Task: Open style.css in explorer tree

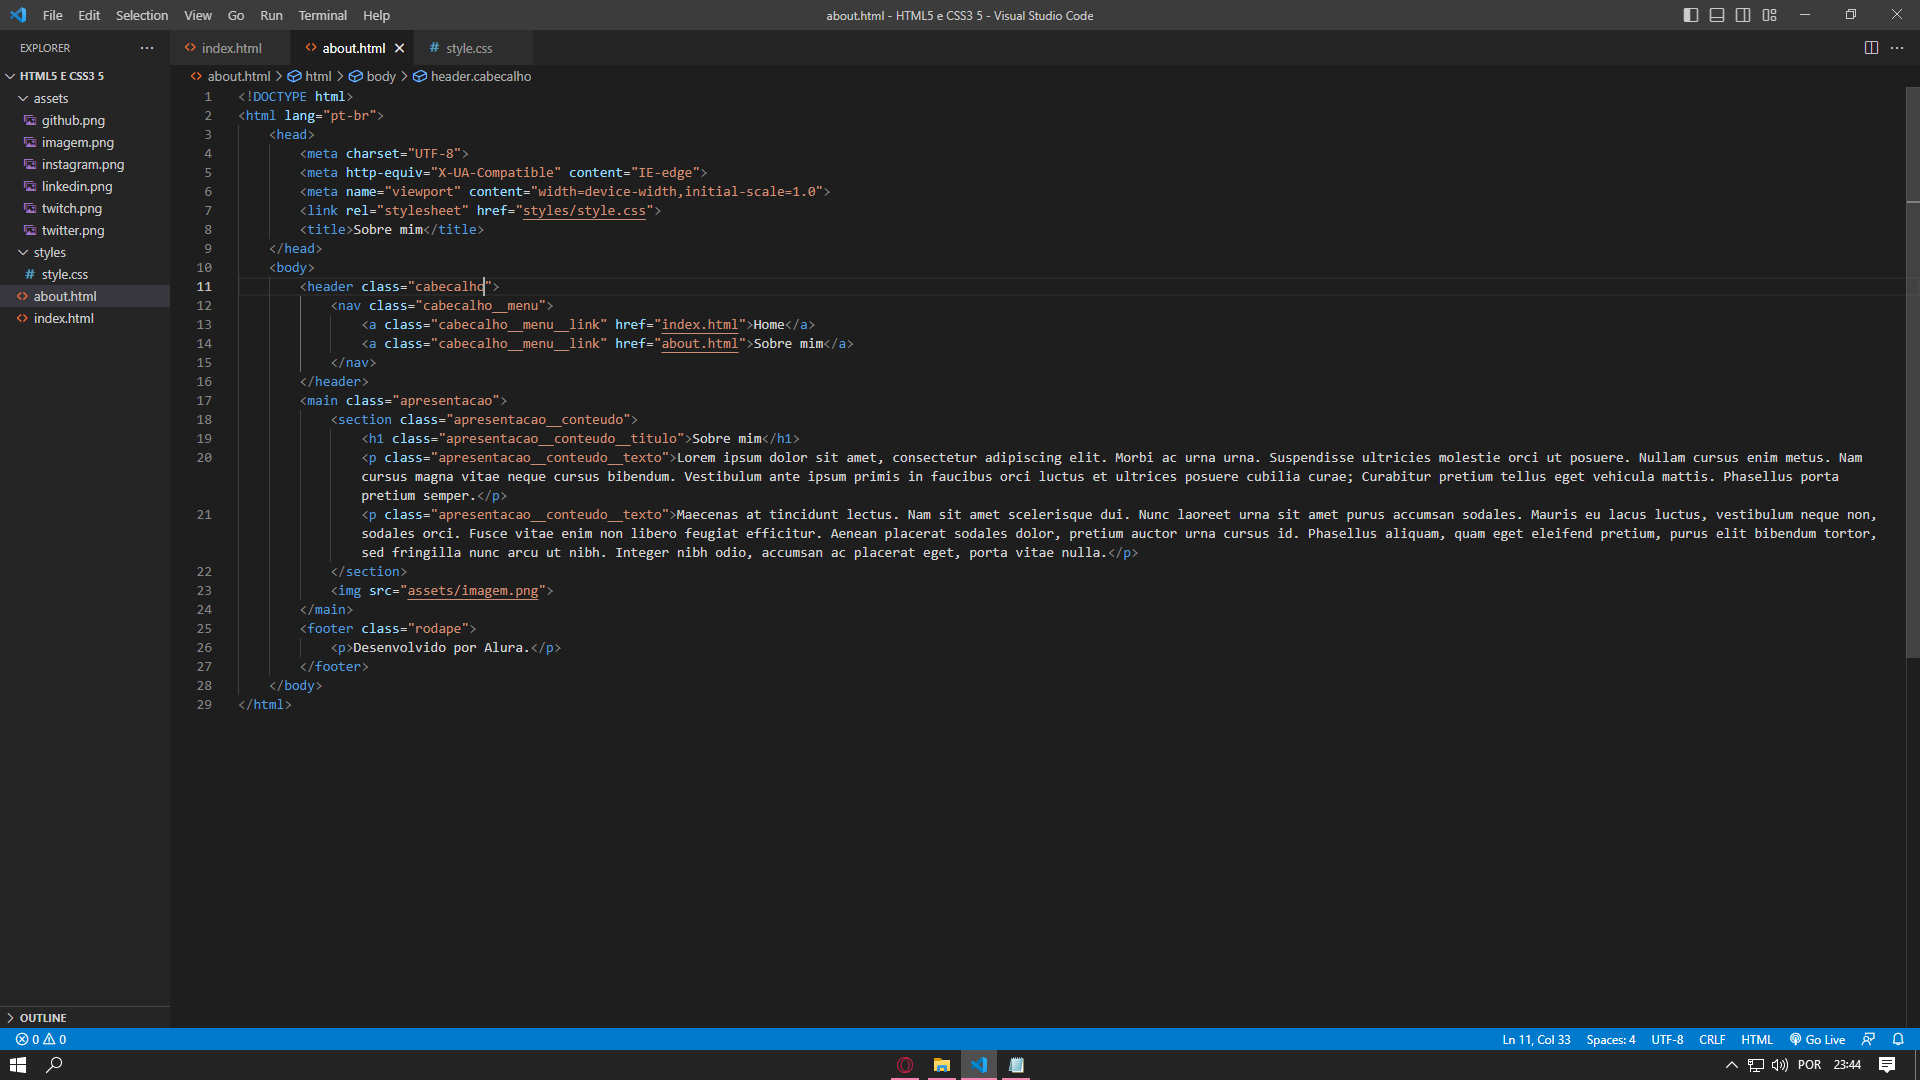Action: [x=85, y=274]
